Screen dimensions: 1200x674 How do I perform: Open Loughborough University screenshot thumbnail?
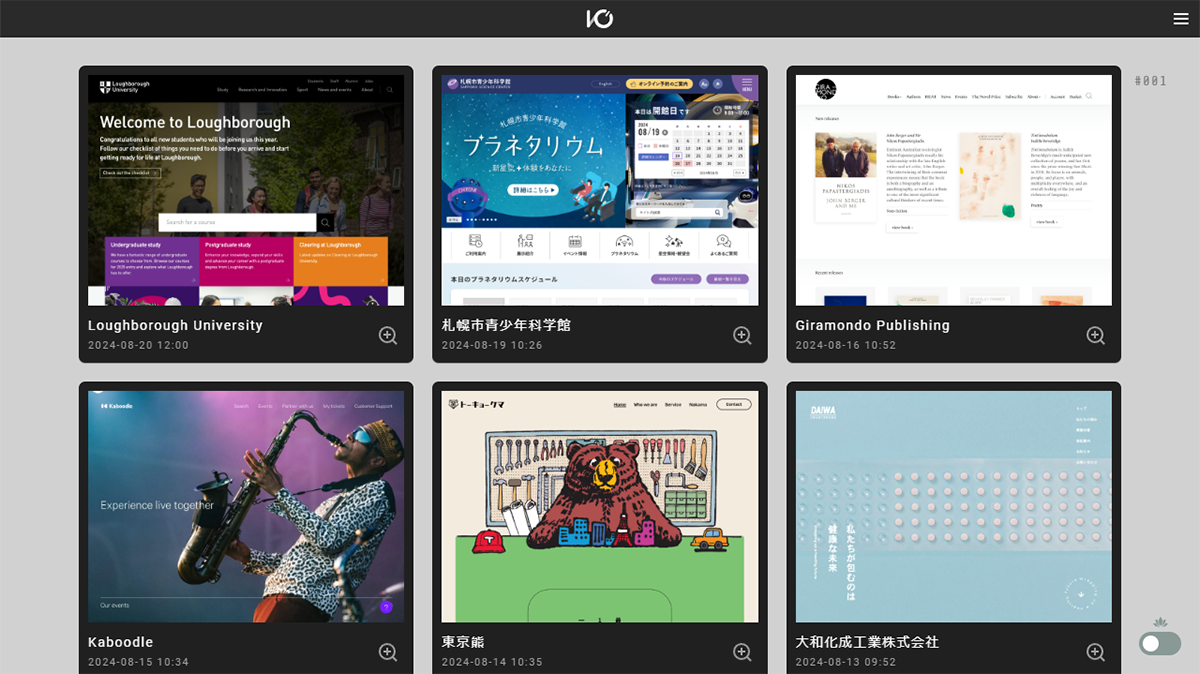coord(246,190)
